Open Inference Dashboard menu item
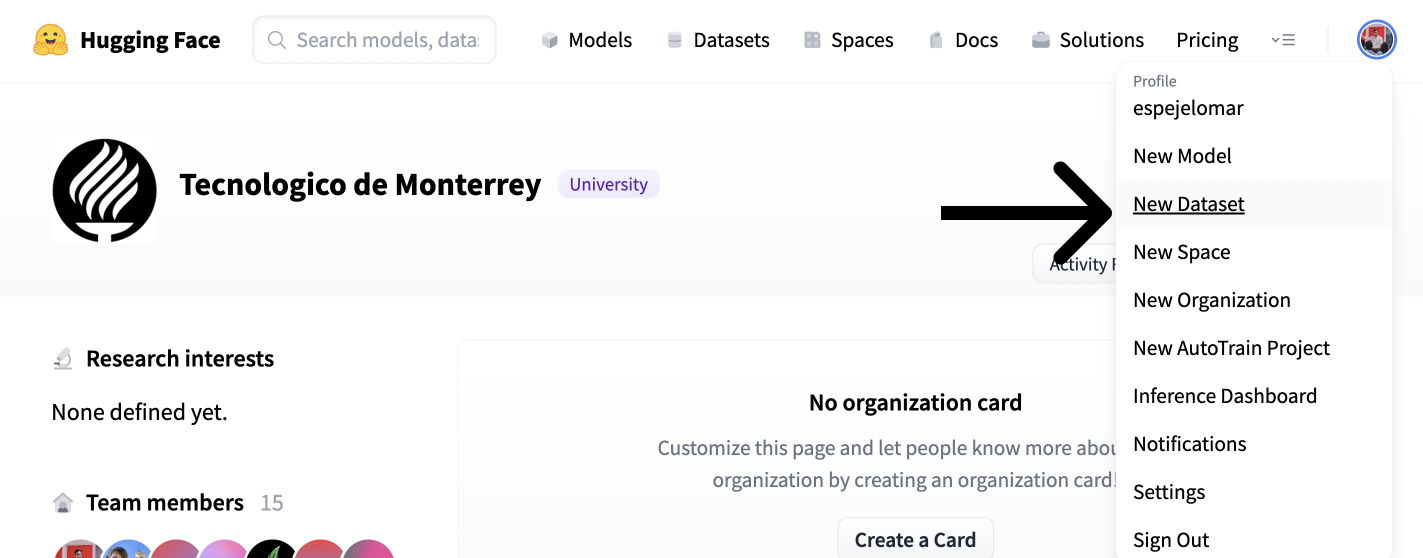The width and height of the screenshot is (1423, 558). (x=1224, y=396)
